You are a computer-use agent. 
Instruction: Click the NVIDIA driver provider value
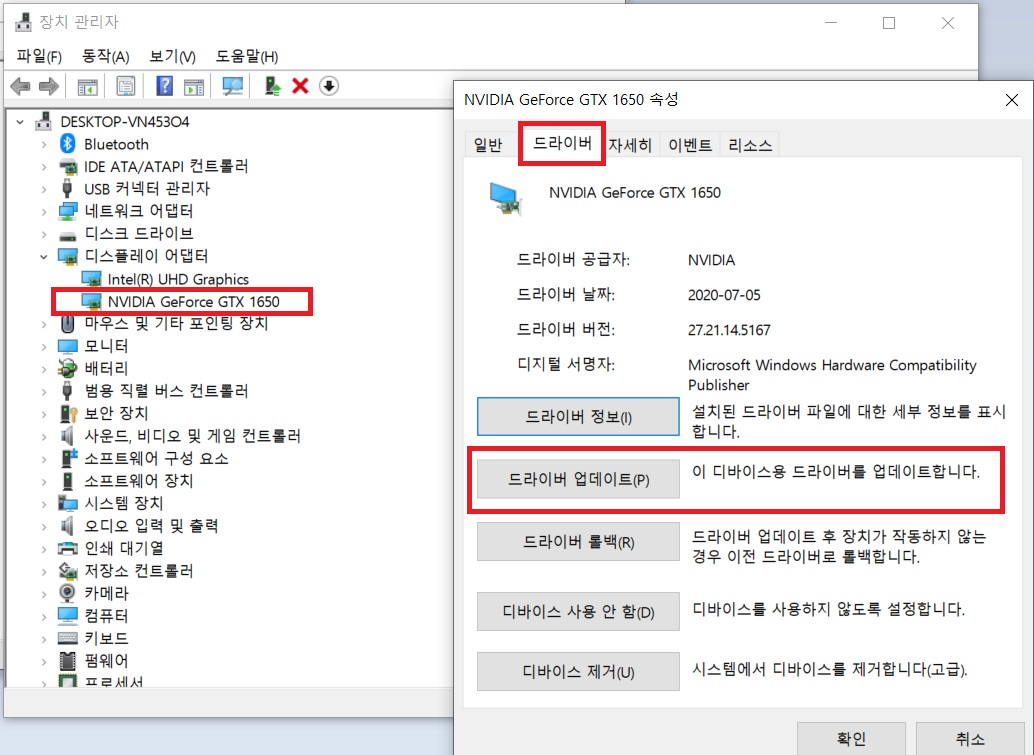(x=711, y=260)
